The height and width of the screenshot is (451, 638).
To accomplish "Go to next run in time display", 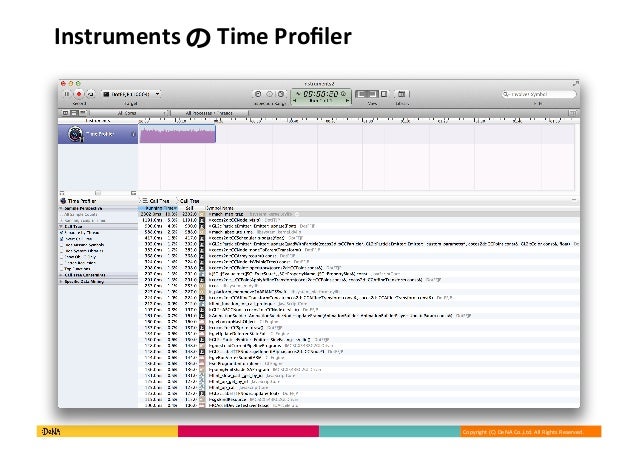I will tap(347, 100).
